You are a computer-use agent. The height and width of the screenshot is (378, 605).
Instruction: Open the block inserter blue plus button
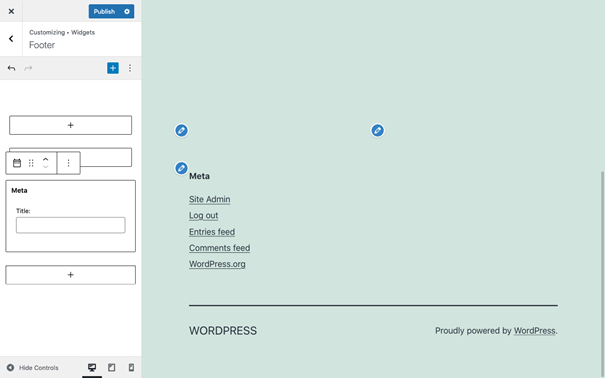click(113, 68)
